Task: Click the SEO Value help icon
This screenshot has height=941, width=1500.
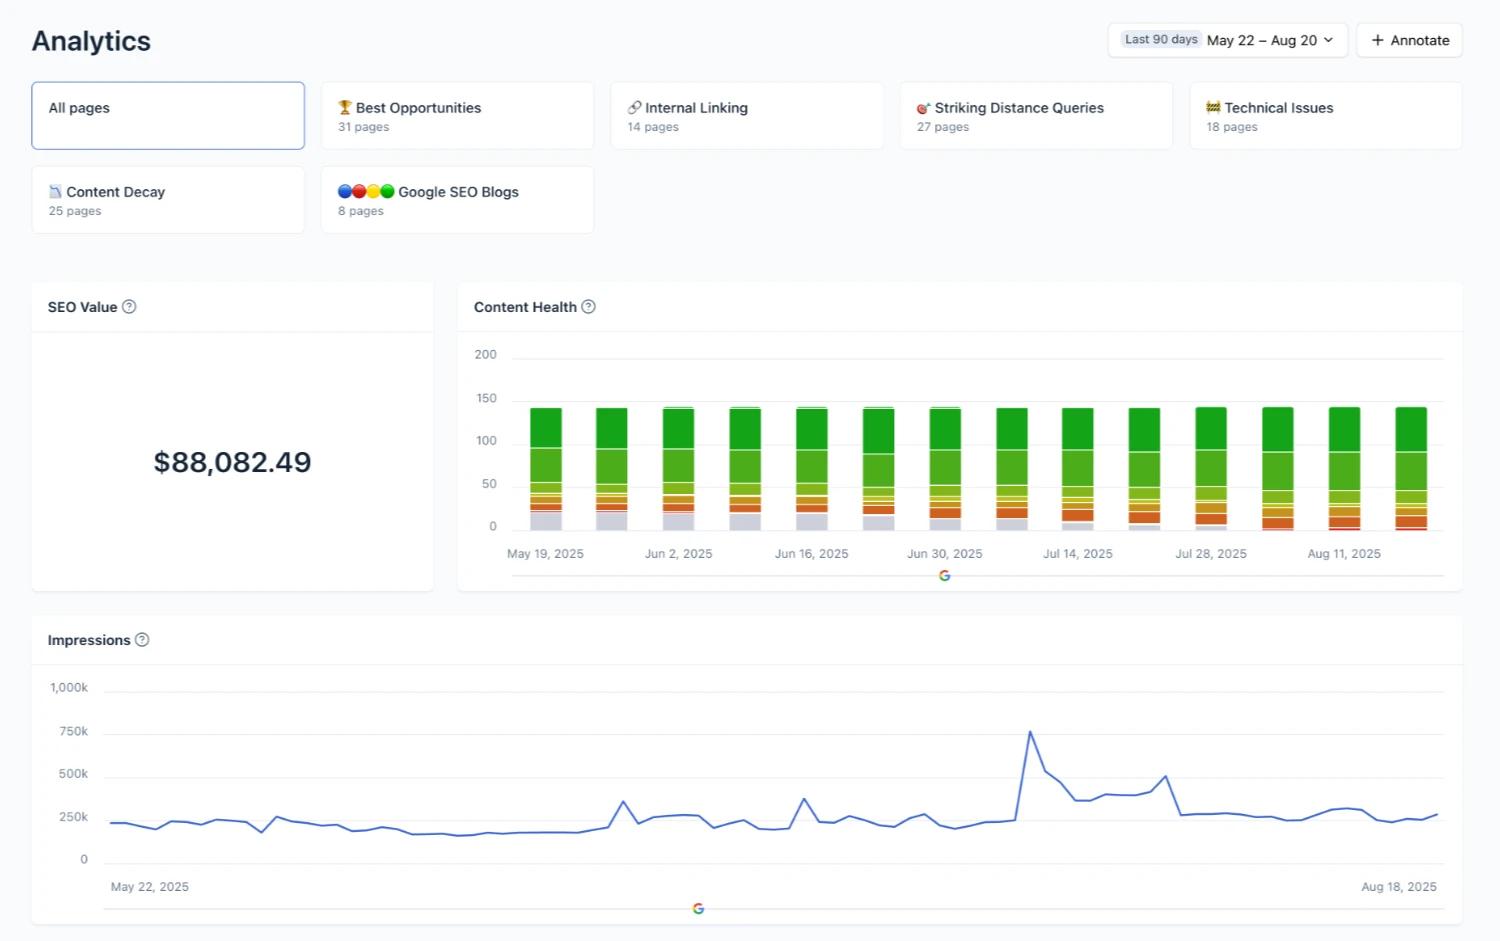Action: [129, 307]
